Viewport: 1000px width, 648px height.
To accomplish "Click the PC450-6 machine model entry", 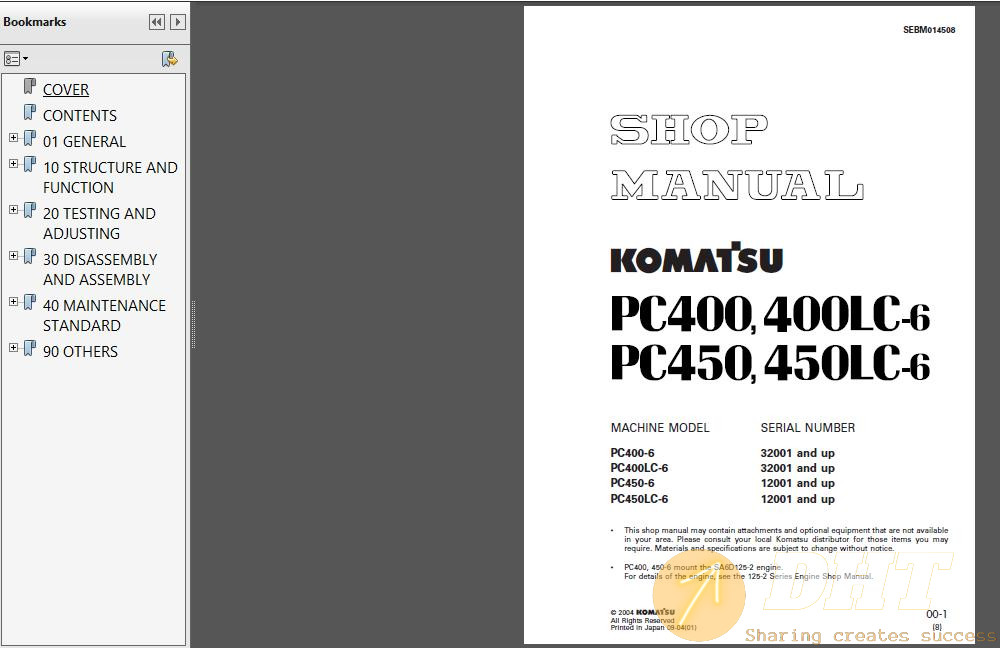I will point(632,483).
